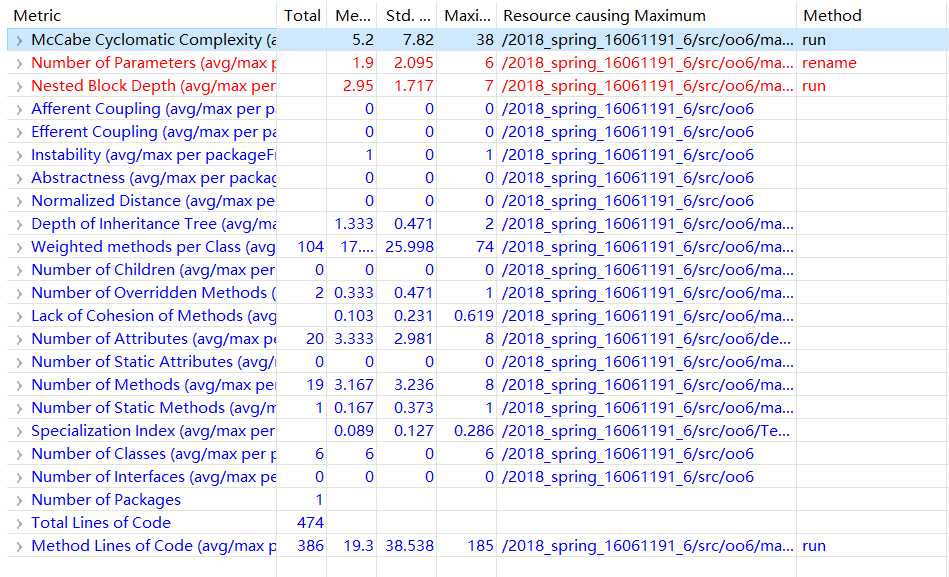
Task: Expand the Abstractness metric row
Action: [x=19, y=179]
